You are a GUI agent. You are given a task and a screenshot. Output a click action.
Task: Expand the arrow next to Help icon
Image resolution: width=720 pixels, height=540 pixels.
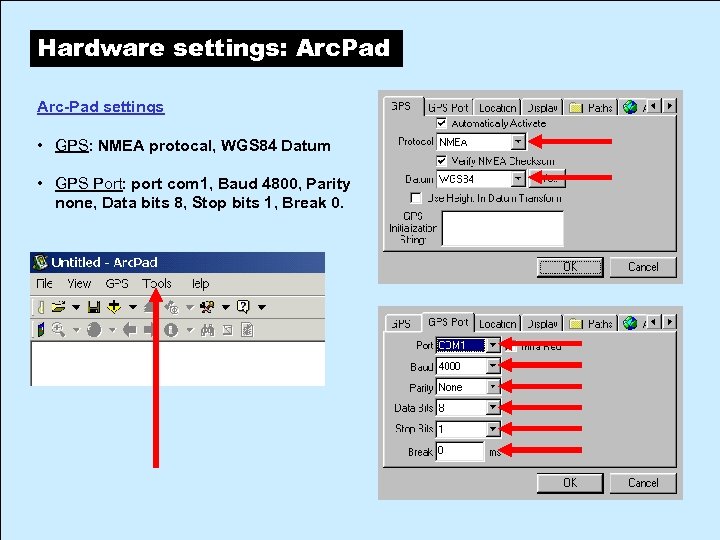coord(262,307)
